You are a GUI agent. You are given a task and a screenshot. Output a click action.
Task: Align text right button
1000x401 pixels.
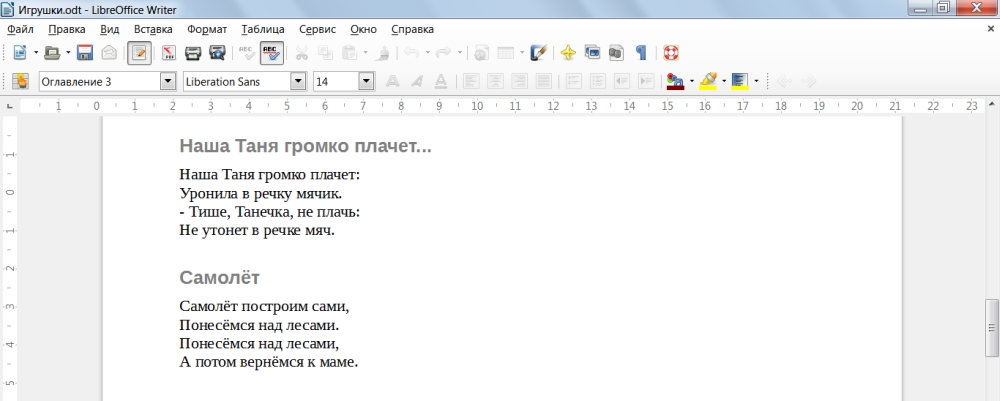pos(519,81)
